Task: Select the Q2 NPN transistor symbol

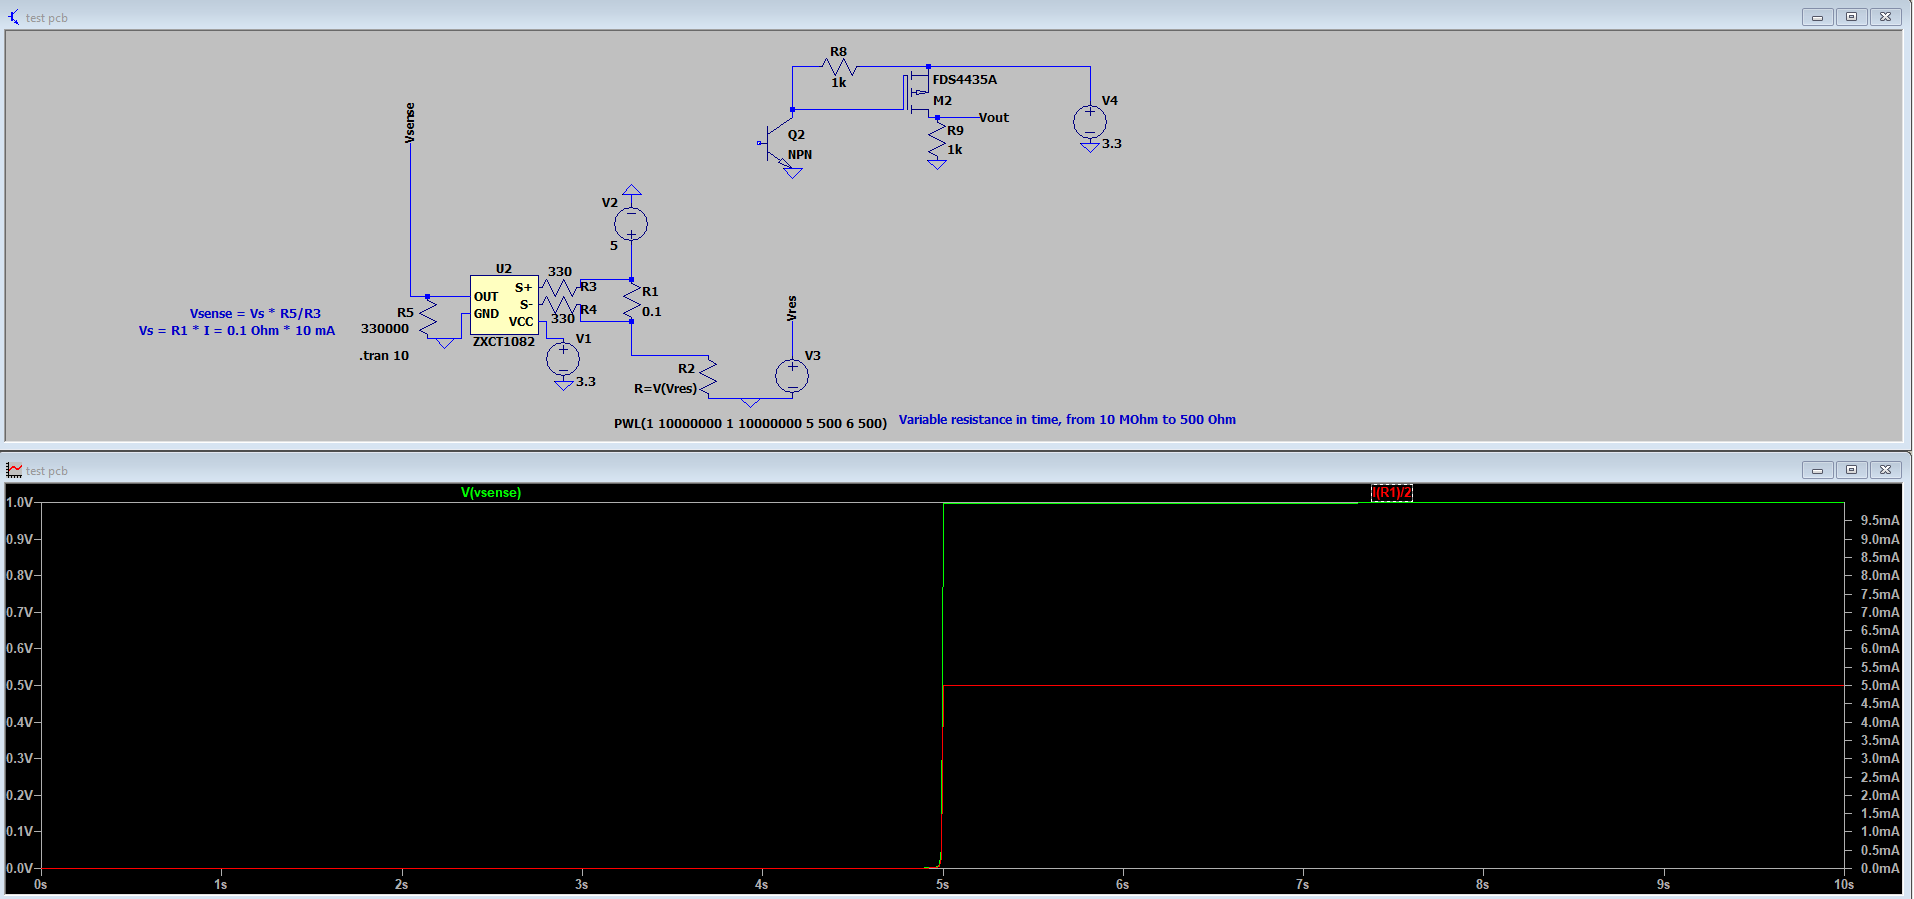Action: coord(778,143)
